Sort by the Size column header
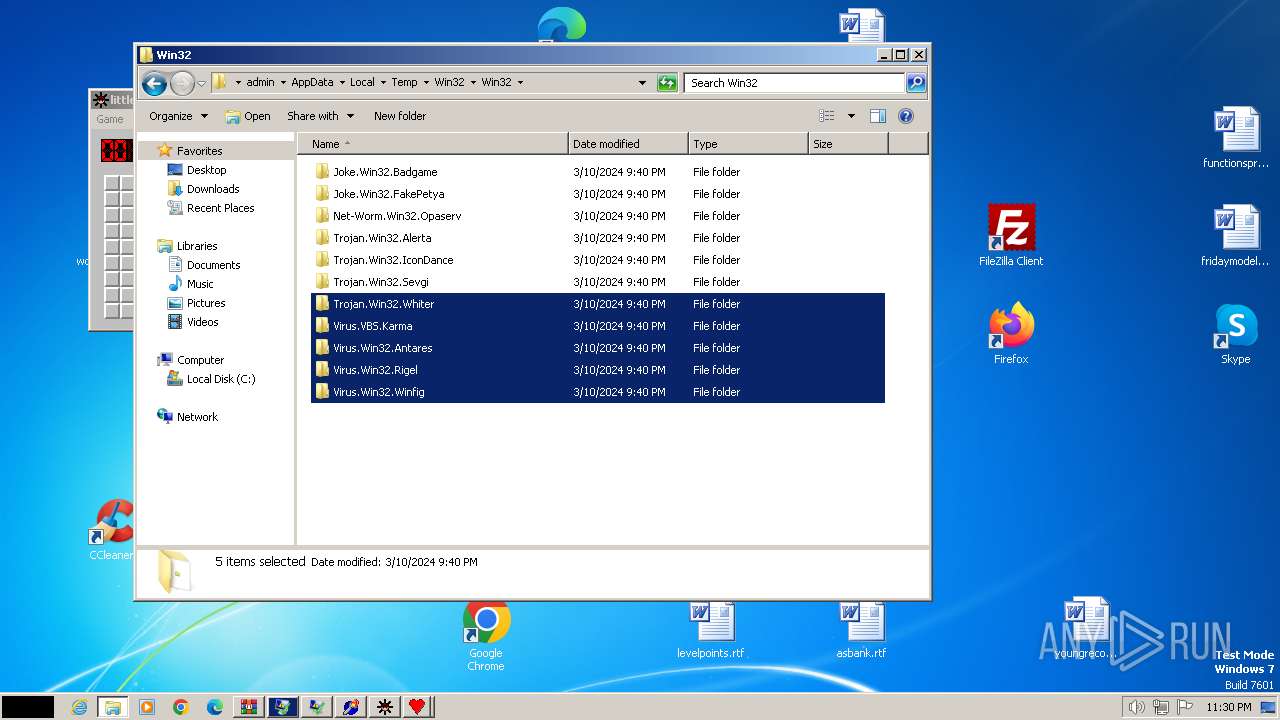The image size is (1280, 720). pyautogui.click(x=848, y=144)
